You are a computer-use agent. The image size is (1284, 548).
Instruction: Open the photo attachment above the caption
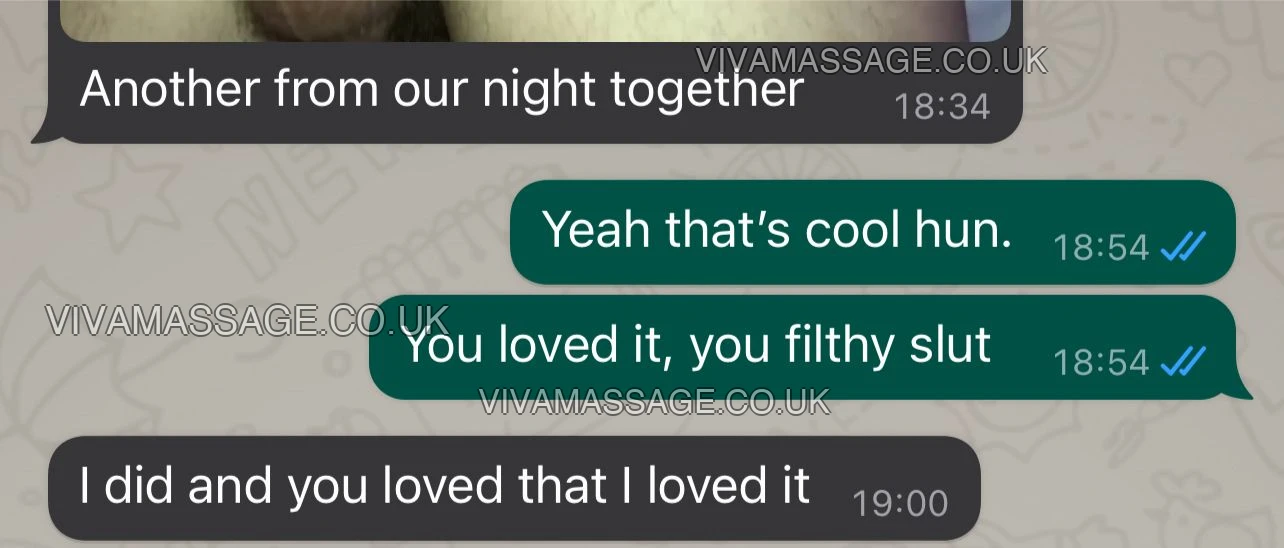pyautogui.click(x=536, y=20)
